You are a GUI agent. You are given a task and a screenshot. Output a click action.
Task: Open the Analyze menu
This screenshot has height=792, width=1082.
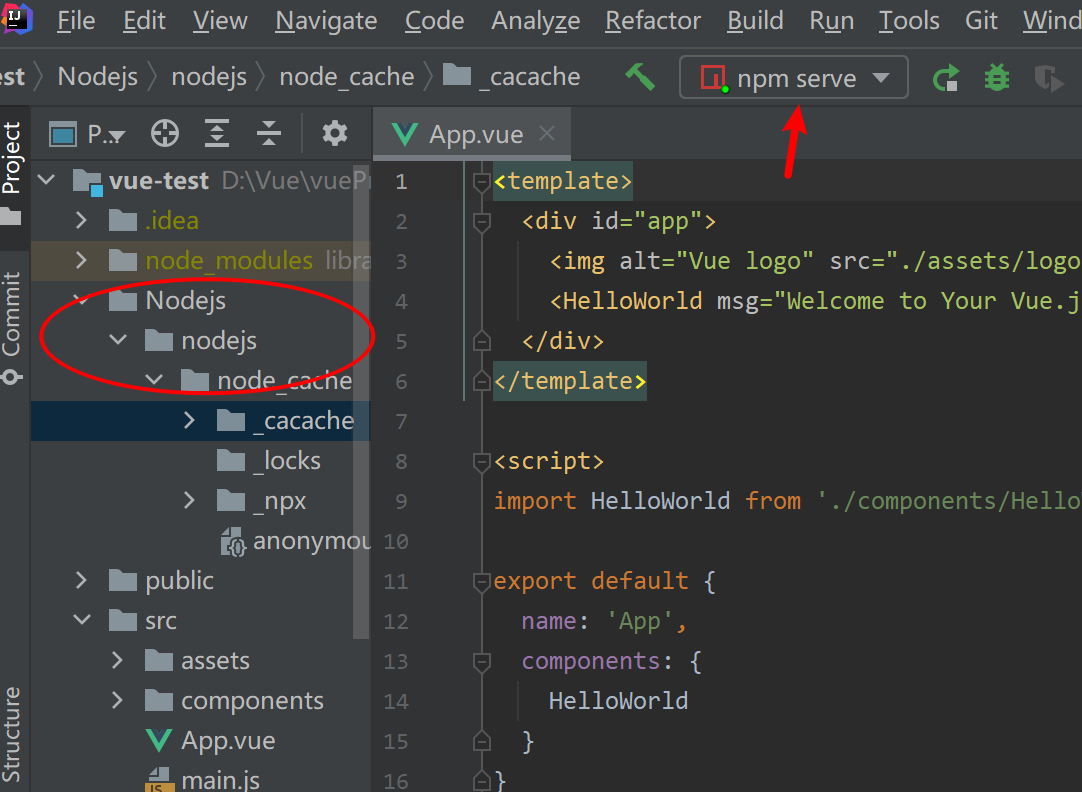pyautogui.click(x=535, y=21)
